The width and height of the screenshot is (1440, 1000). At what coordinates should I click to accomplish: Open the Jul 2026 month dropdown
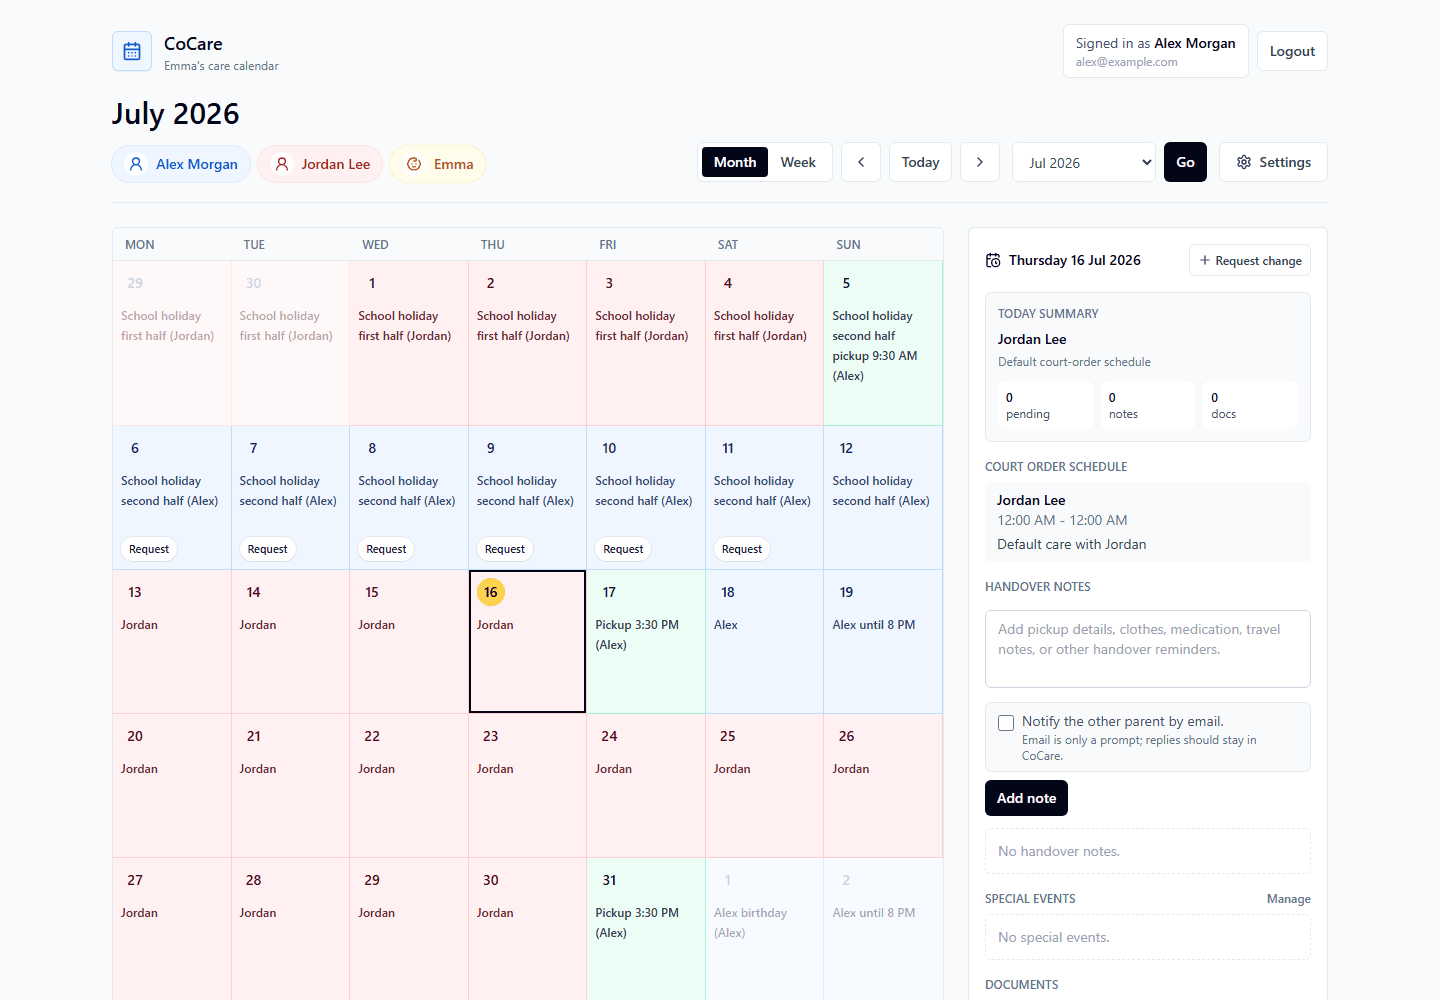[x=1084, y=162]
